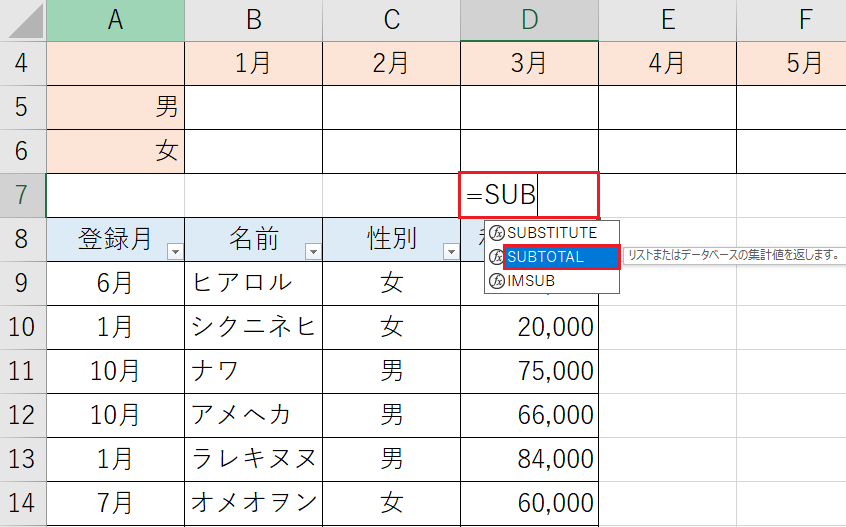Select the 男 label cell in row 5
The width and height of the screenshot is (846, 527).
[x=115, y=107]
